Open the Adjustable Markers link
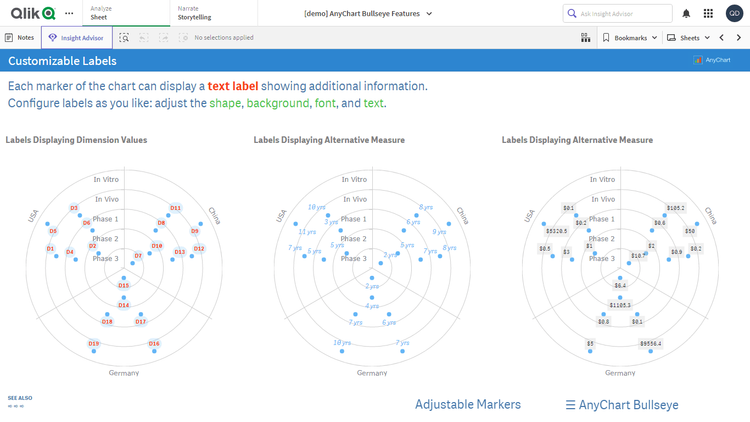The height and width of the screenshot is (422, 750). [x=467, y=404]
